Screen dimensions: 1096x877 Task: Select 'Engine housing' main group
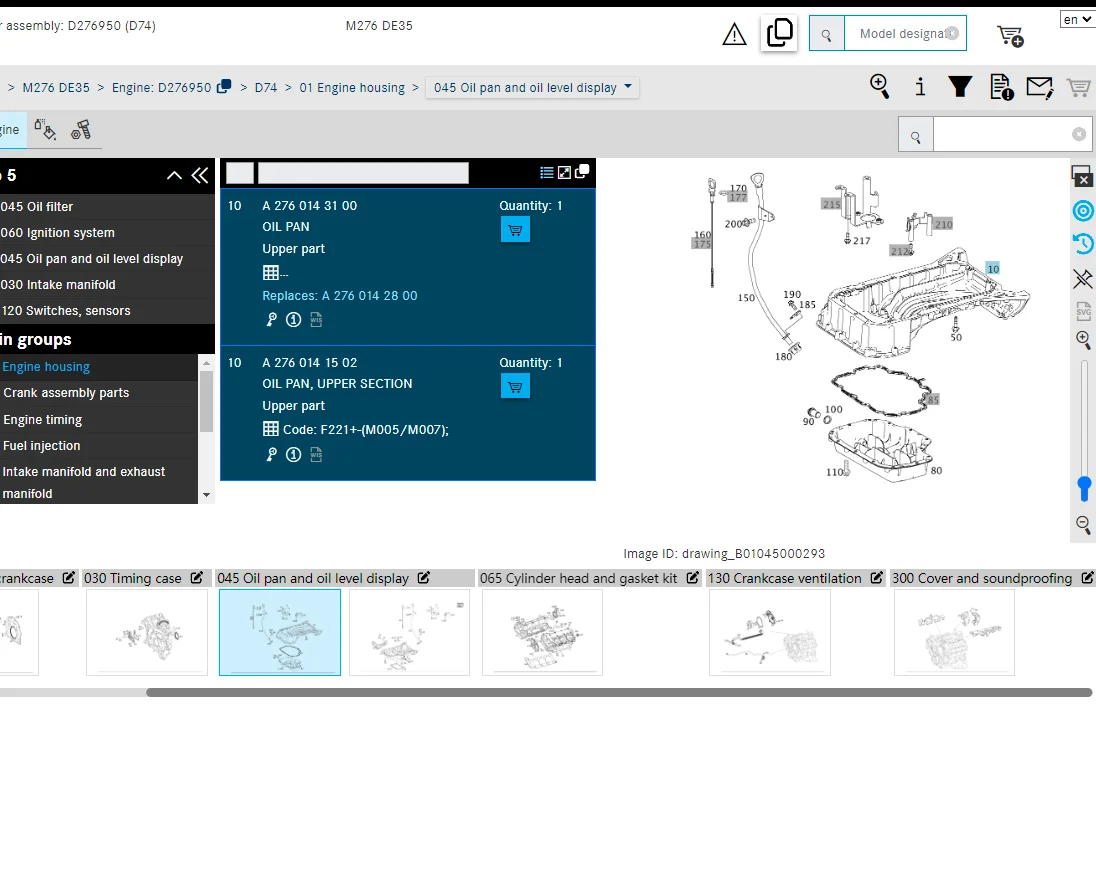[99, 367]
